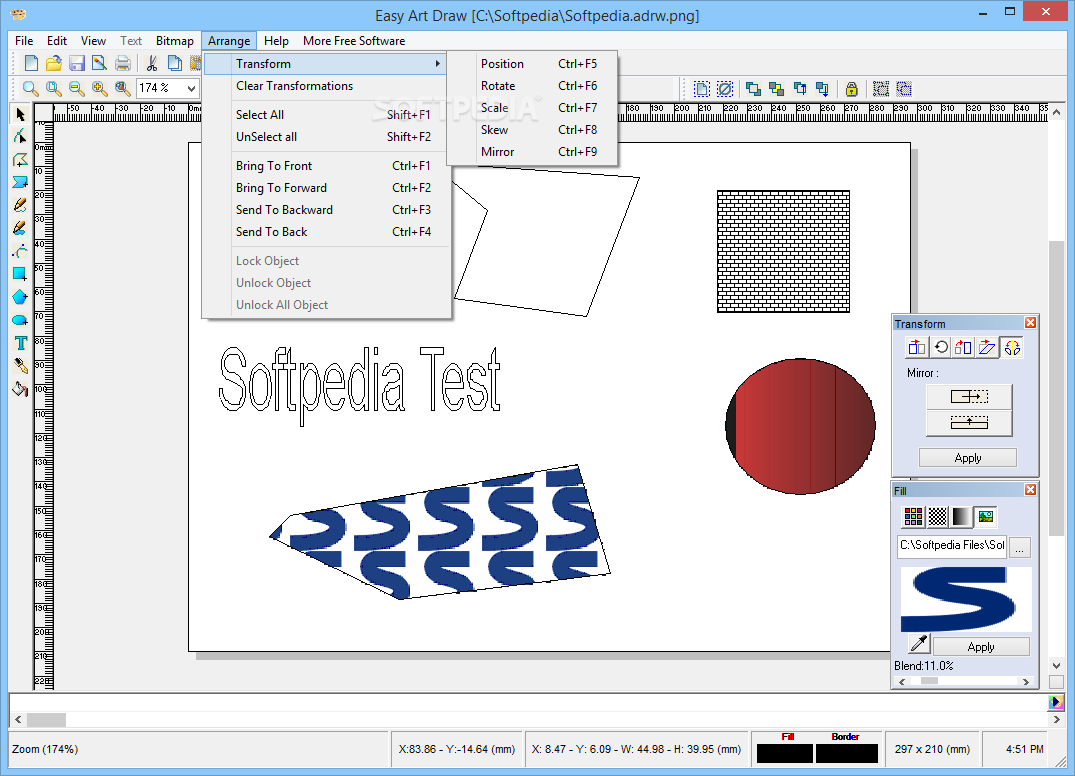
Task: Select the freehand pencil line tool
Action: [x=20, y=205]
